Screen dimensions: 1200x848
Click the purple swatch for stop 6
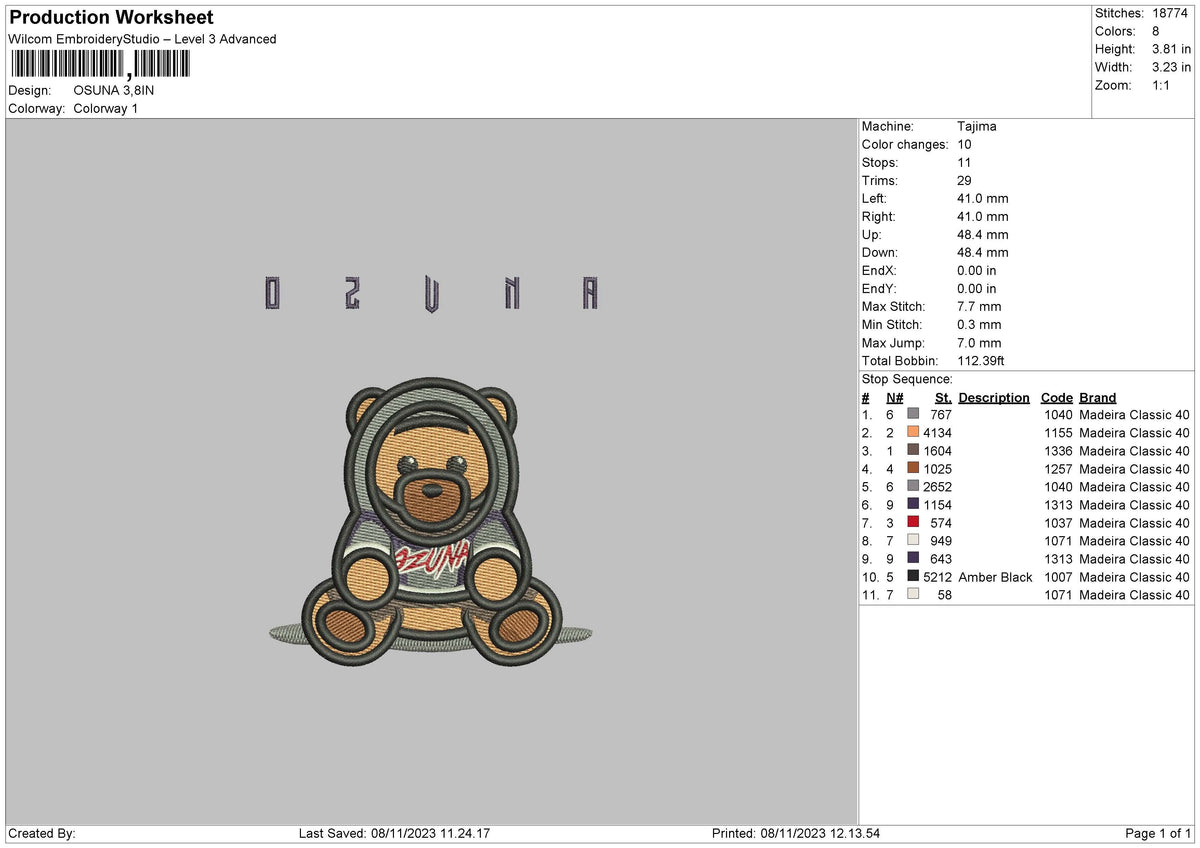[x=913, y=504]
